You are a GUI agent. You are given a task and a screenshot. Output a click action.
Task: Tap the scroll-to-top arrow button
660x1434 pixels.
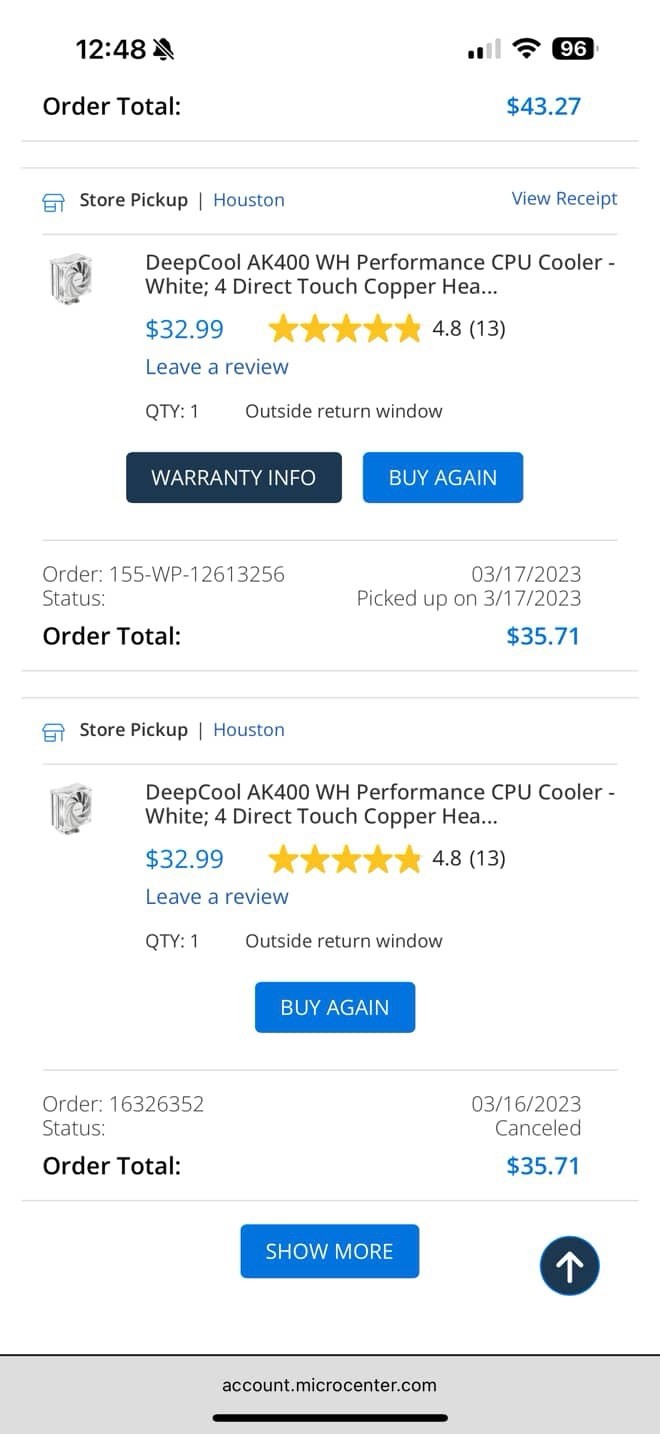(x=569, y=1266)
